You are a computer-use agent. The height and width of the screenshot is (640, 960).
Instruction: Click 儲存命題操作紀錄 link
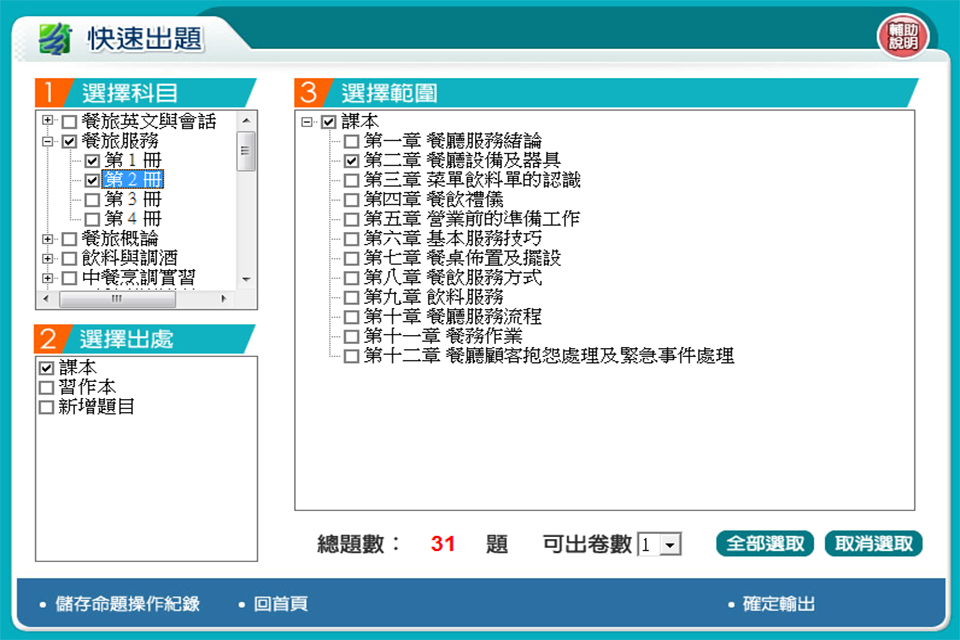(x=127, y=604)
